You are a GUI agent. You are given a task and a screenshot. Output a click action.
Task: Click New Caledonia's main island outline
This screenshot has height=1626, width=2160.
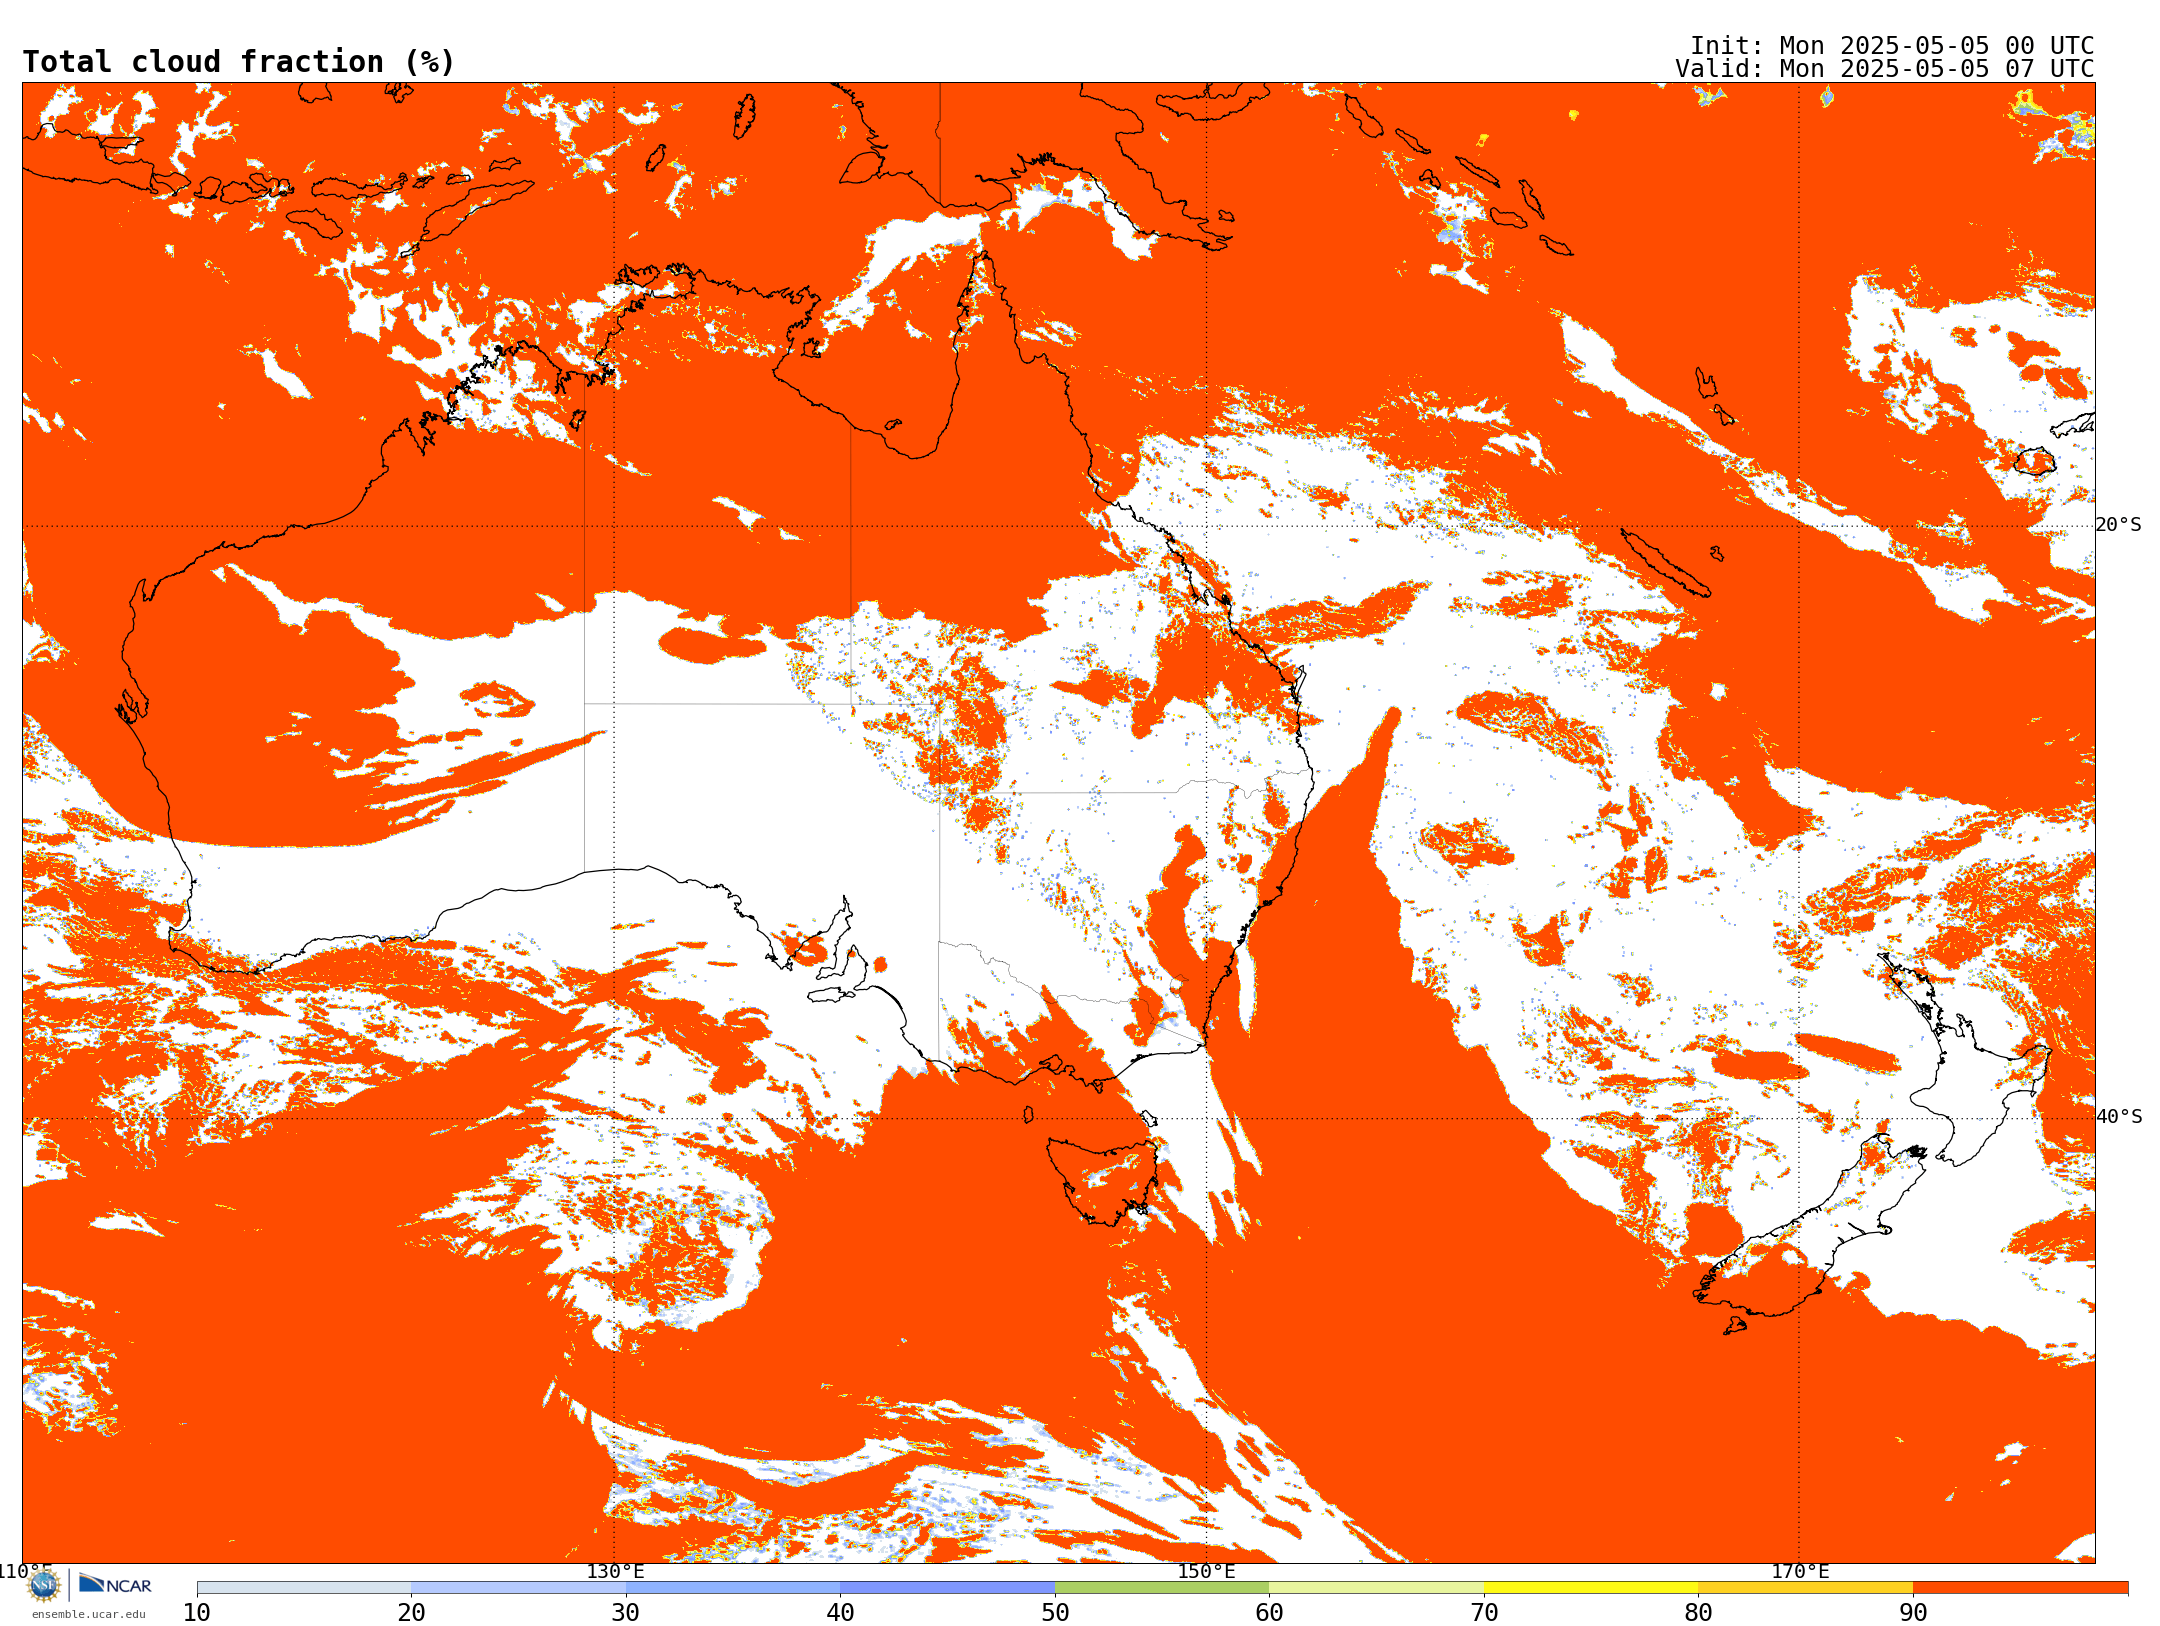click(x=1664, y=562)
